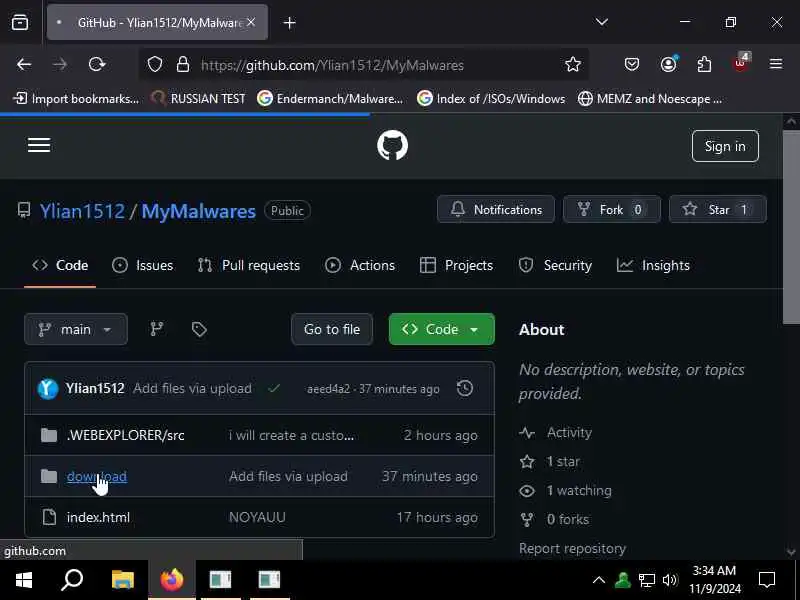Viewport: 800px width, 600px height.
Task: Open the download folder
Action: [97, 476]
